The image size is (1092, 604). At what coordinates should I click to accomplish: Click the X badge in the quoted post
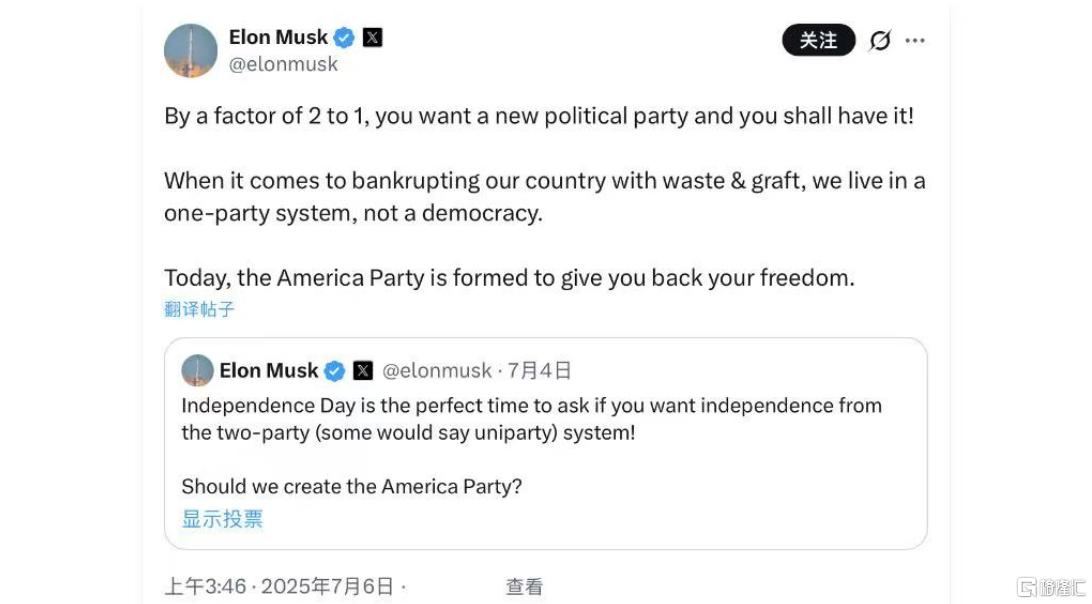pos(363,371)
